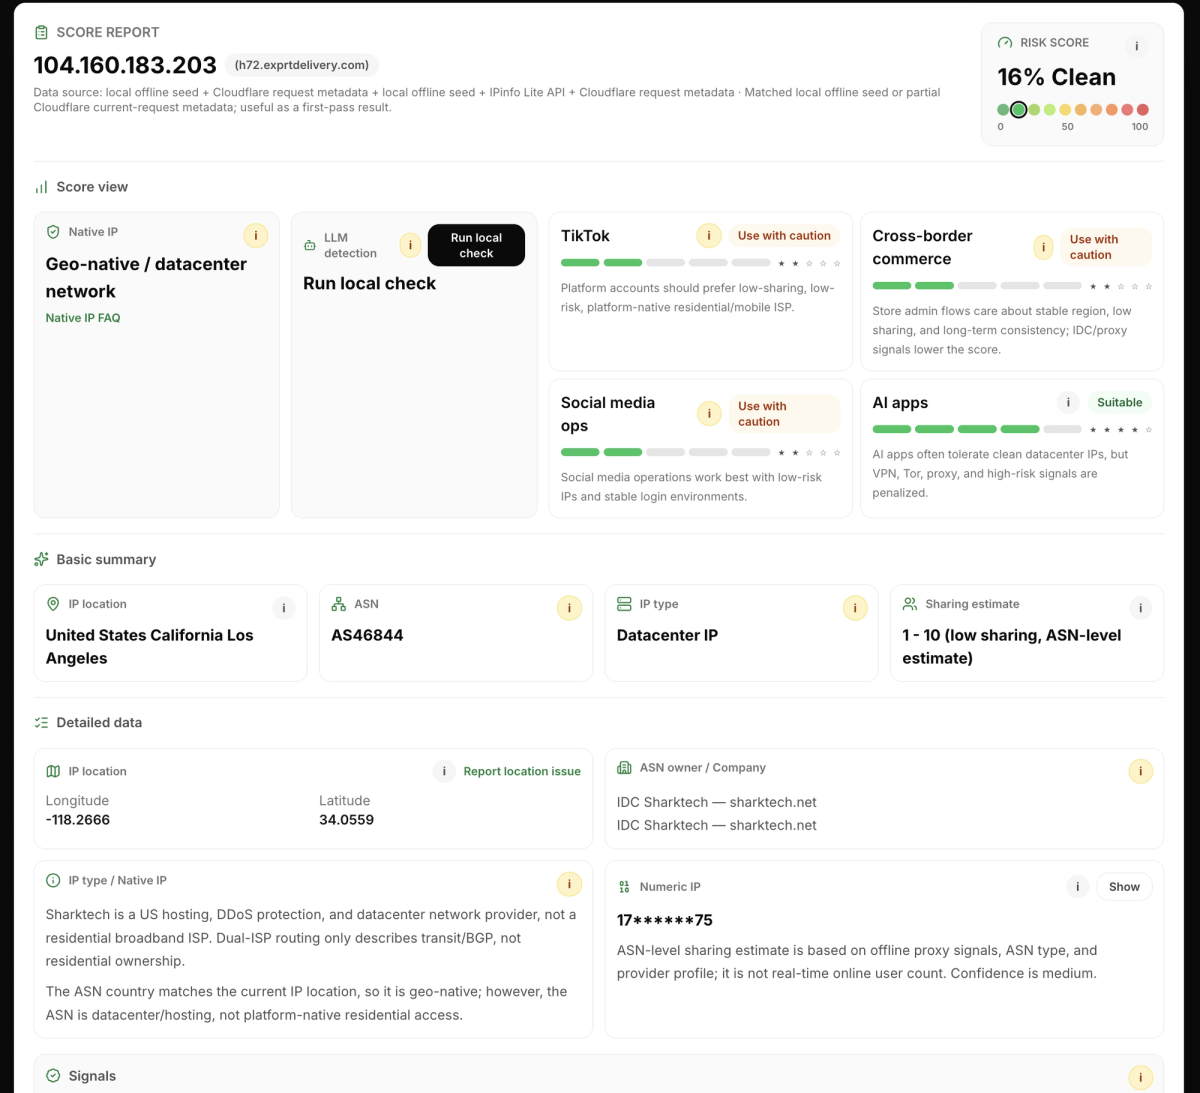The width and height of the screenshot is (1200, 1093).
Task: Click the IP address 104.160.183.203
Action: [125, 65]
